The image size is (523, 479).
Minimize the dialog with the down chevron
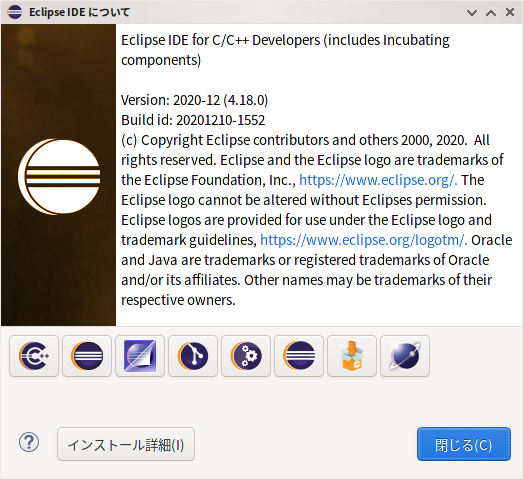472,13
